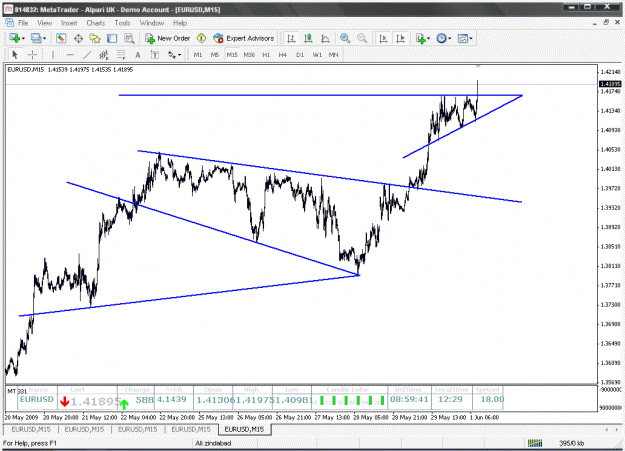Open the View menu
Viewport: 625px width, 451px height.
pyautogui.click(x=45, y=23)
